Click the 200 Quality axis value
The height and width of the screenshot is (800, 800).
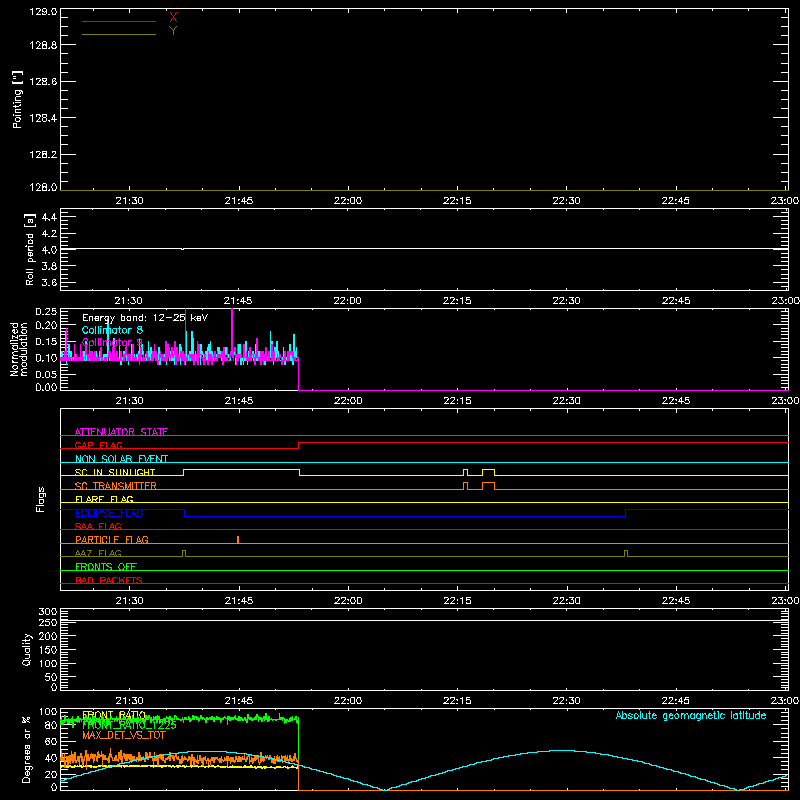[x=48, y=636]
